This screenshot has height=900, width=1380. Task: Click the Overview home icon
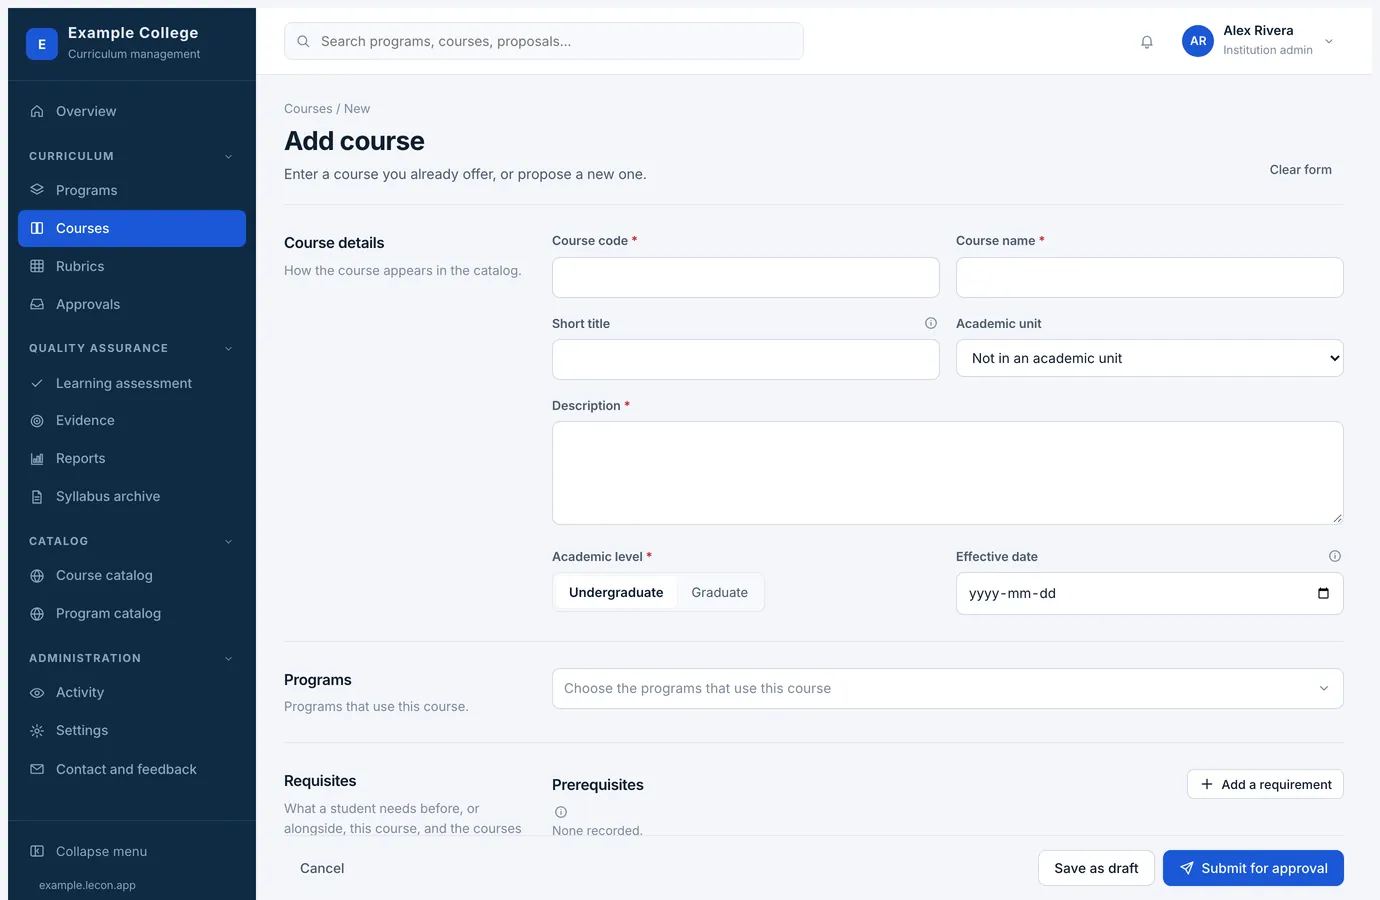pos(37,111)
